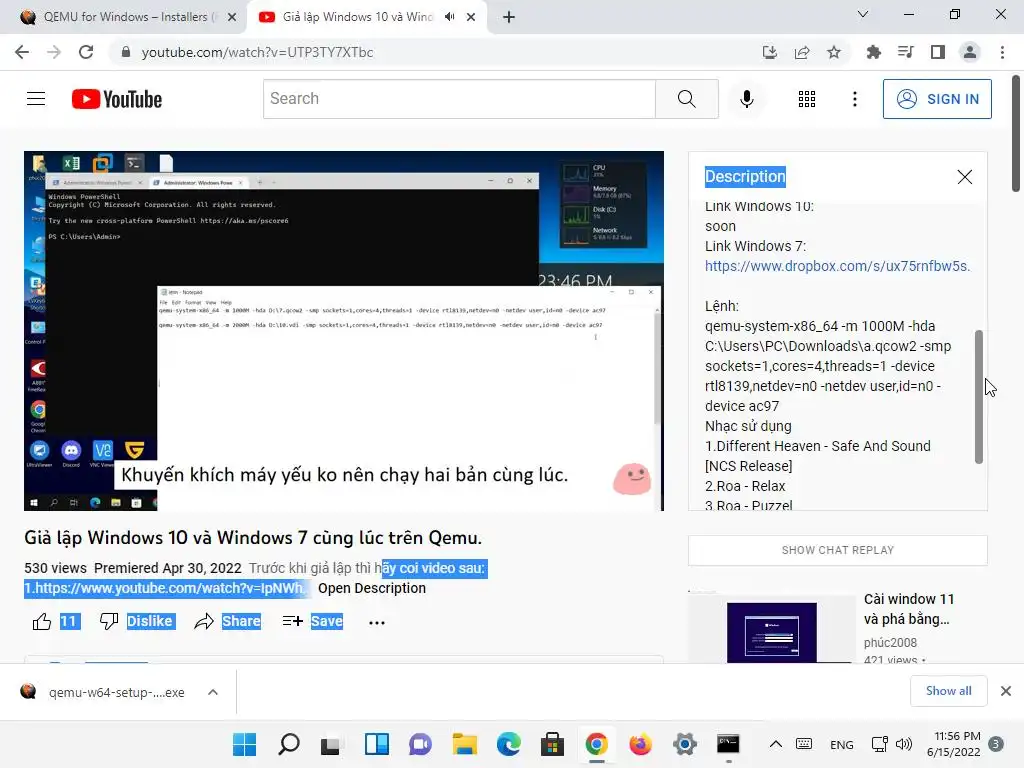Click the address bar URL
The width and height of the screenshot is (1024, 768).
pos(257,52)
